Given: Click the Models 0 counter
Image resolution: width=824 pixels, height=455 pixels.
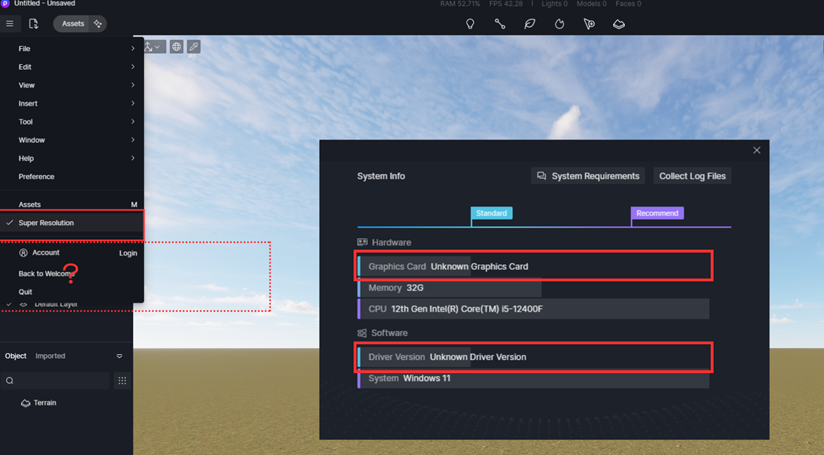Looking at the screenshot, I should 591,4.
